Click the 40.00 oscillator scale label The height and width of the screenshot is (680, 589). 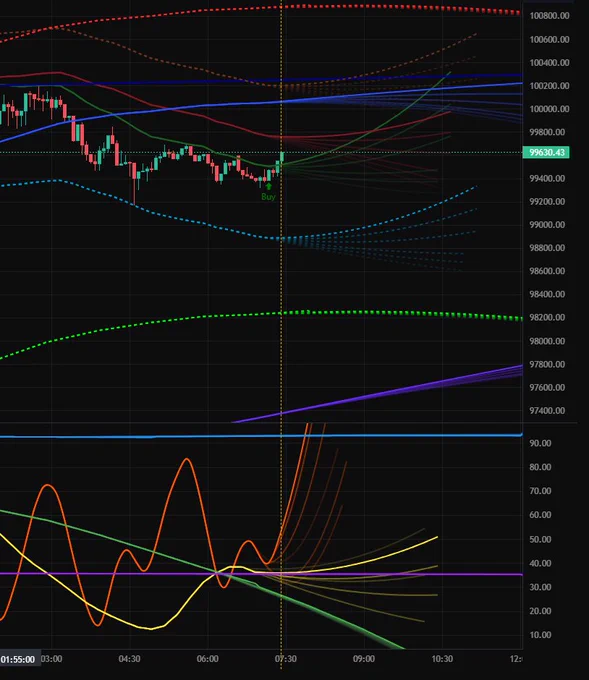(540, 563)
